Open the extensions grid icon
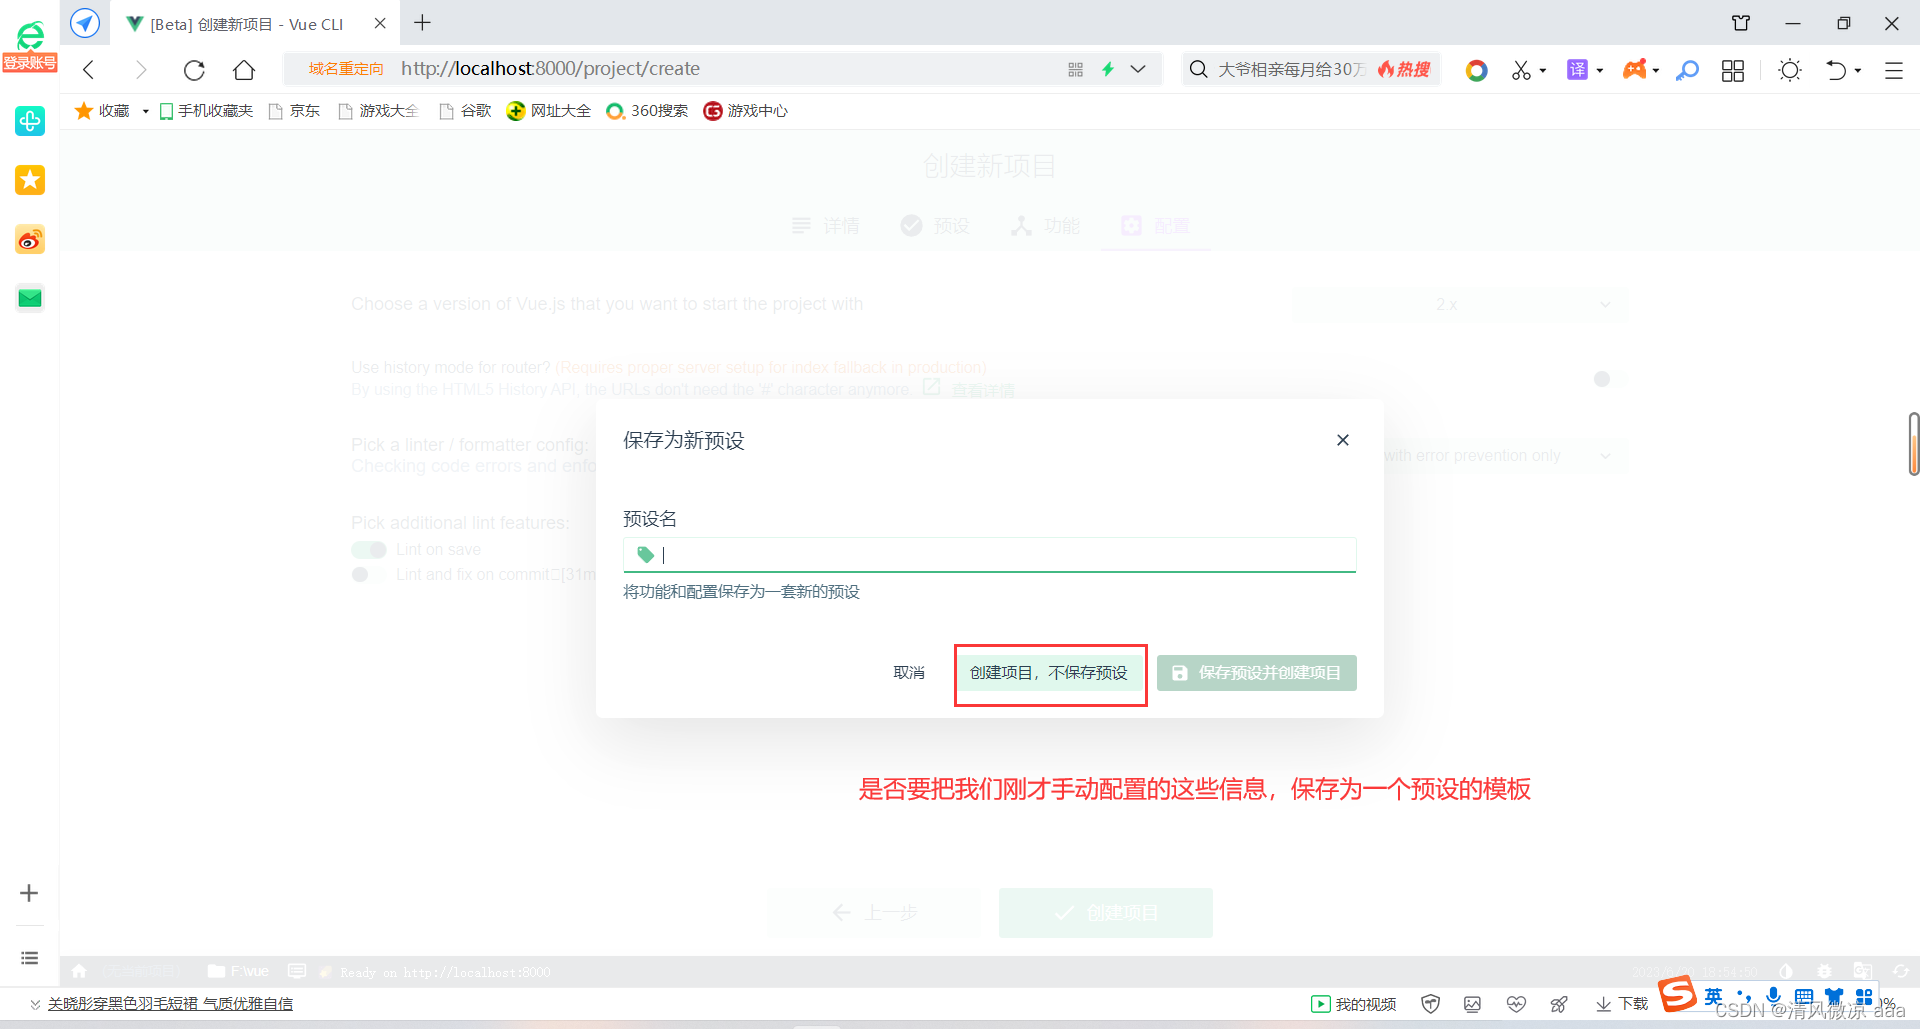Image resolution: width=1920 pixels, height=1029 pixels. click(x=1733, y=70)
